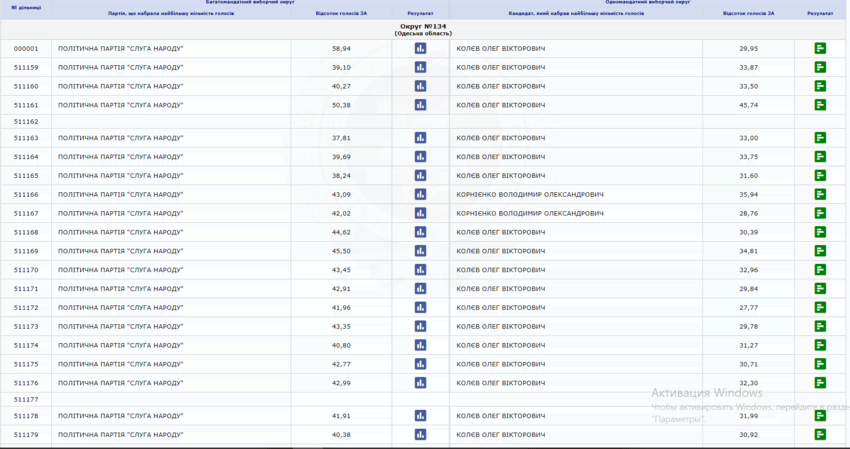Select candidate name in precinct 511166 row

point(530,194)
